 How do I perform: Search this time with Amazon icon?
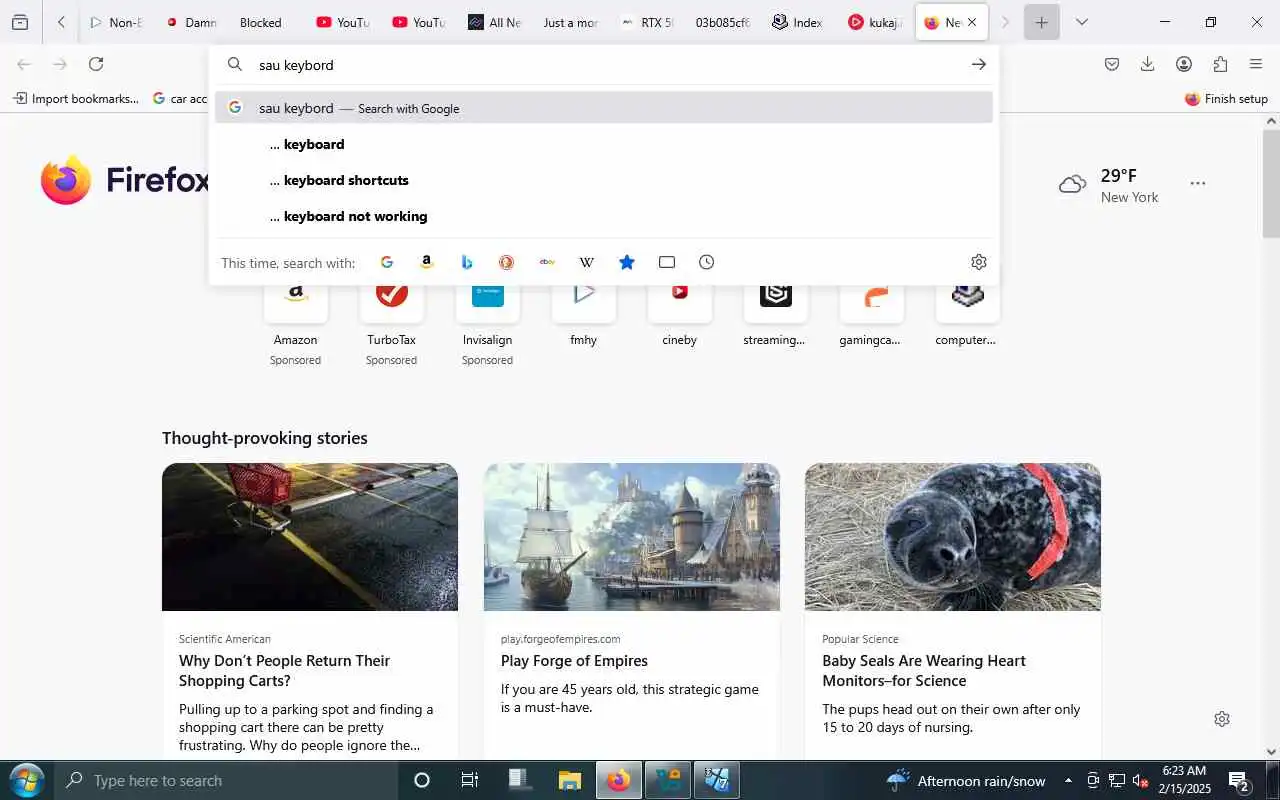pos(427,262)
